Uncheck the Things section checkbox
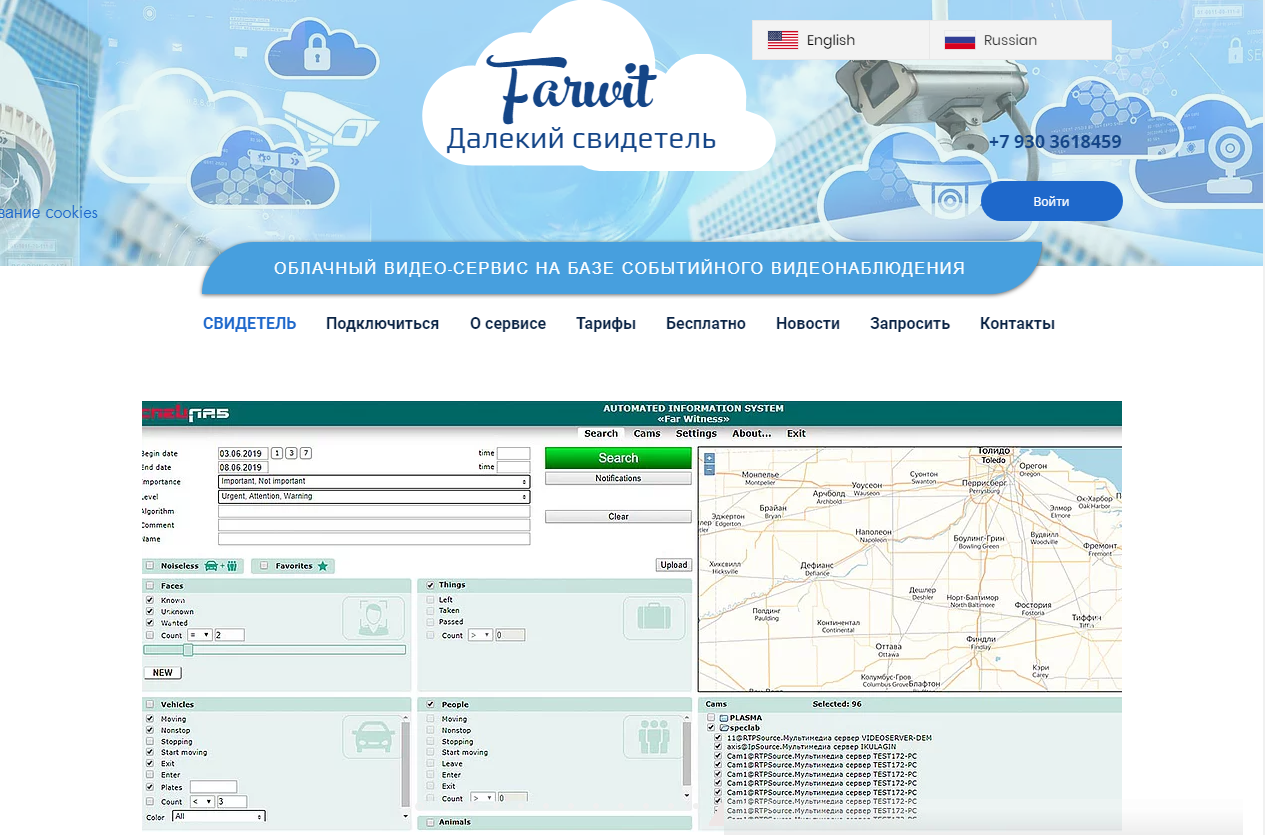Screen dimensions: 1265x835 point(430,585)
